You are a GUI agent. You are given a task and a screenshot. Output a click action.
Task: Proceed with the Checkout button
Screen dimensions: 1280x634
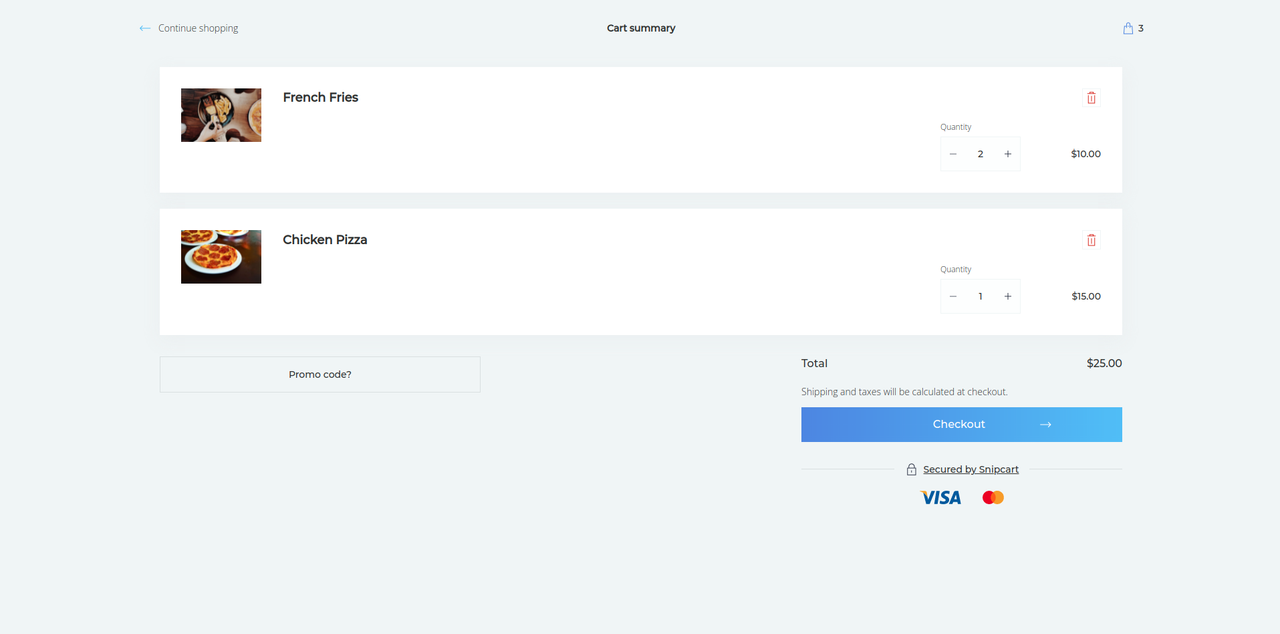[x=961, y=424]
